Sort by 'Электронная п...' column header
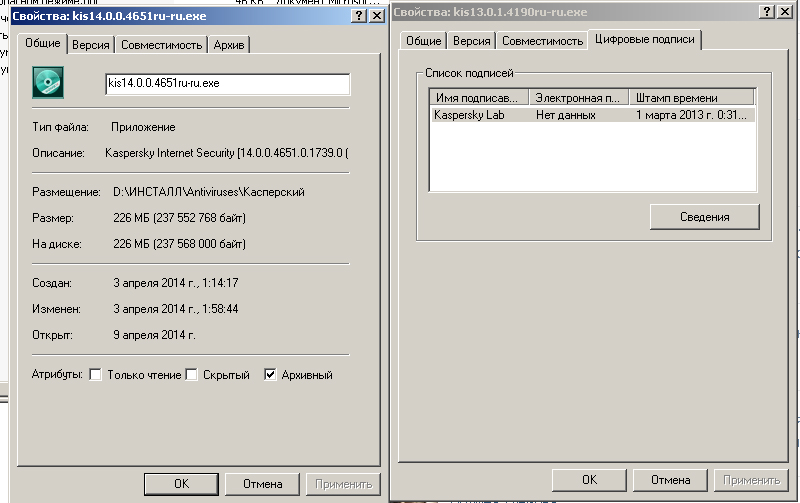Viewport: 800px width, 503px height. coord(579,97)
